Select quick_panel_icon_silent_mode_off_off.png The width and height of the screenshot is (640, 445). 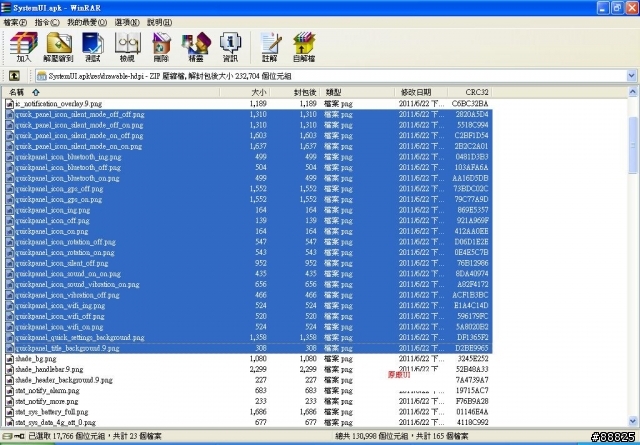249,114
